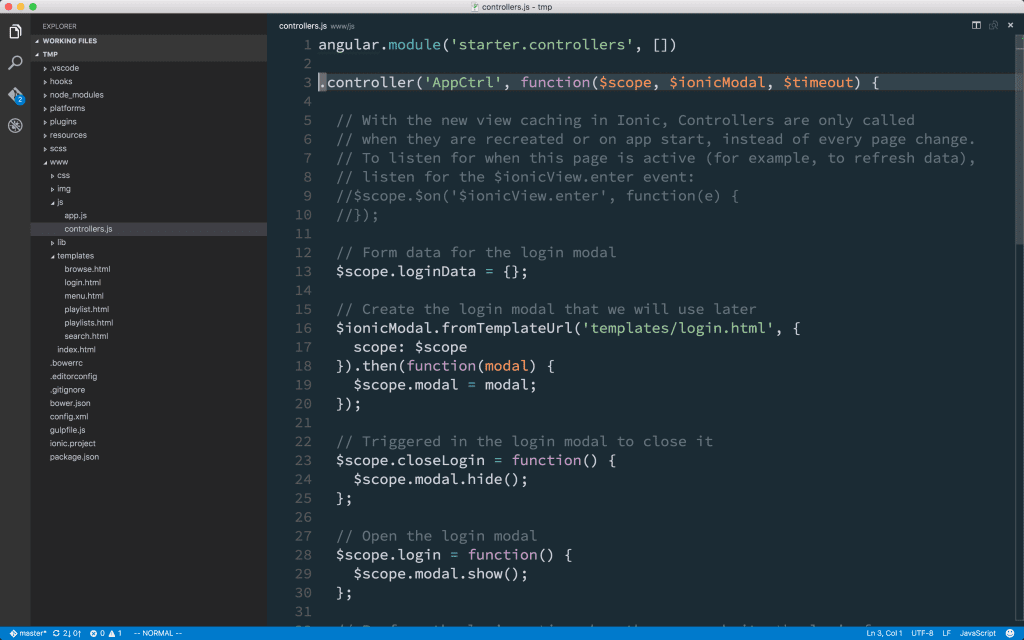The width and height of the screenshot is (1024, 640).
Task: Change the UTF-8 encoding setting
Action: point(921,633)
